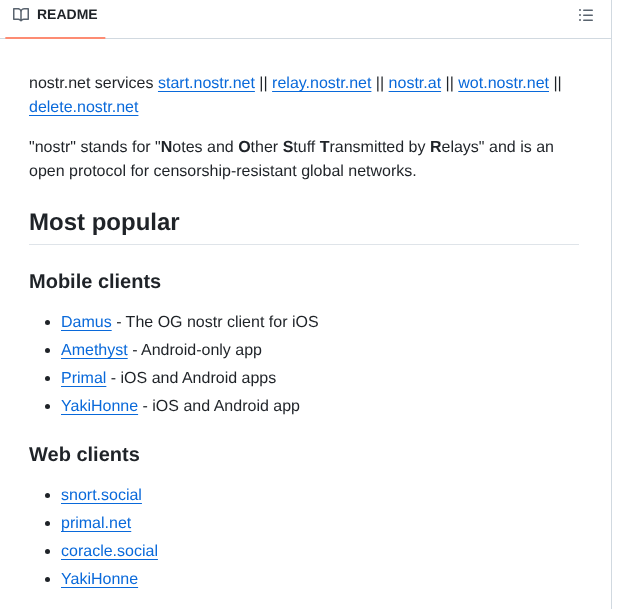The width and height of the screenshot is (620, 609).
Task: Open the Primal mobile client link
Action: [x=83, y=378]
